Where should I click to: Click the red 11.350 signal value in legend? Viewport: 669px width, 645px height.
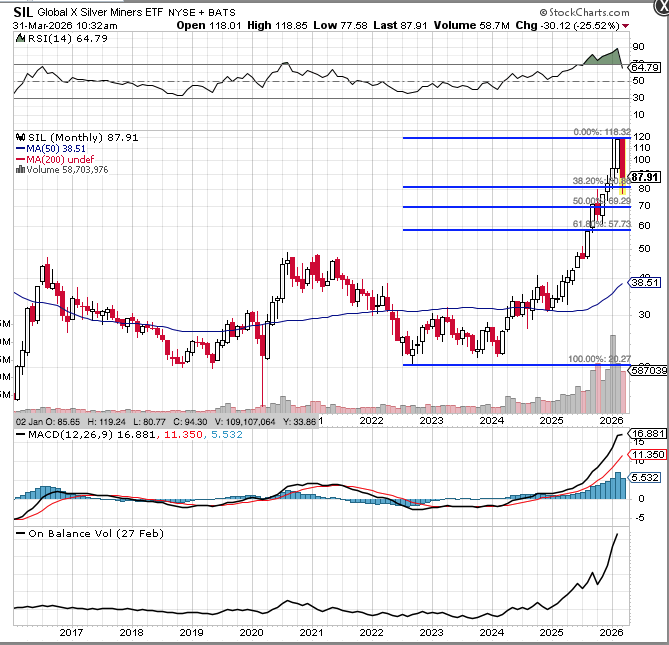(183, 435)
